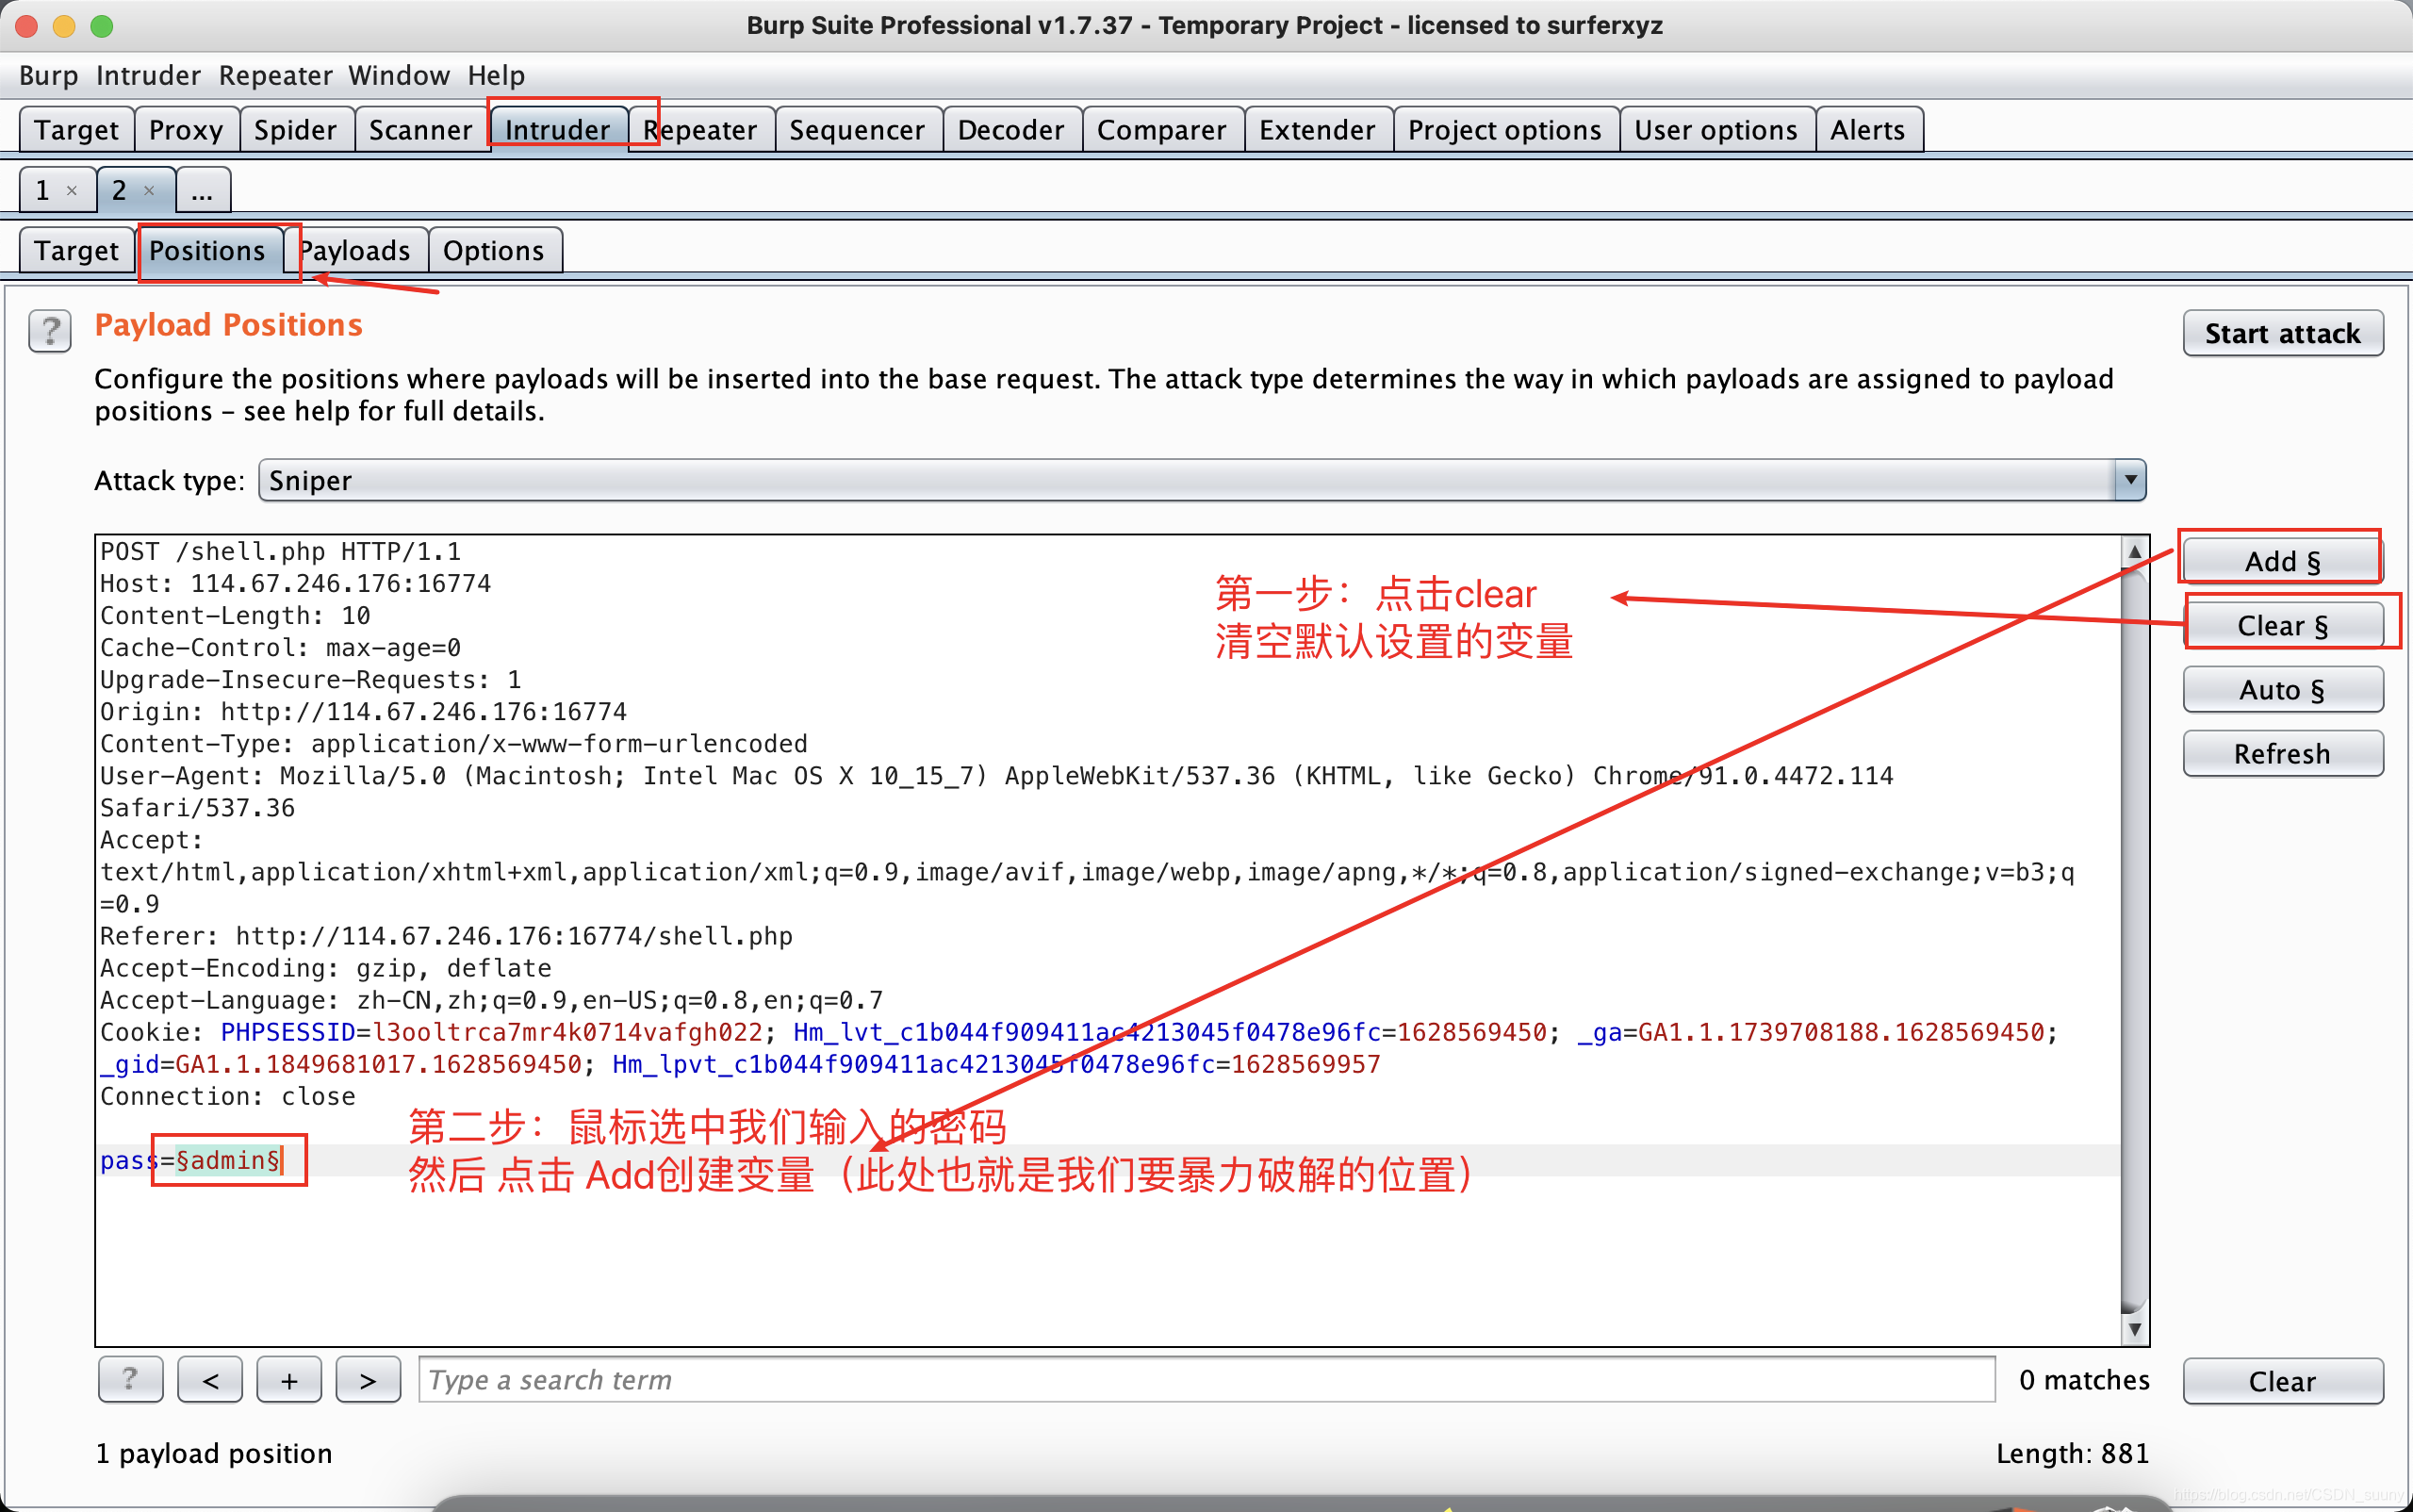The width and height of the screenshot is (2413, 1512).
Task: Open the Help menu
Action: click(x=496, y=75)
